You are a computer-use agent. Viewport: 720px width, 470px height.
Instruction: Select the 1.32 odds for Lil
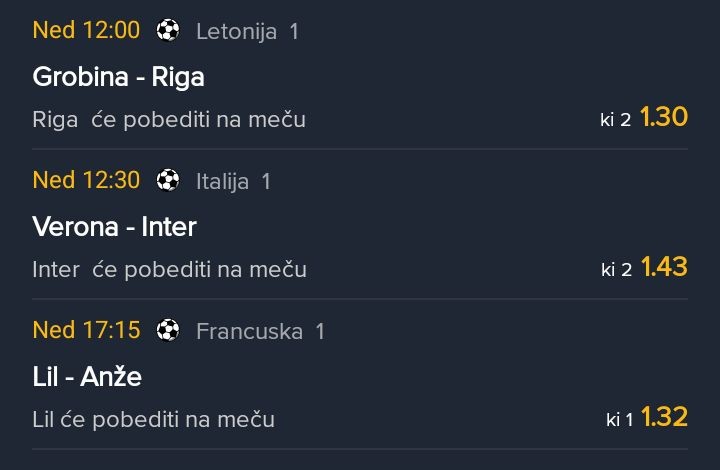664,418
